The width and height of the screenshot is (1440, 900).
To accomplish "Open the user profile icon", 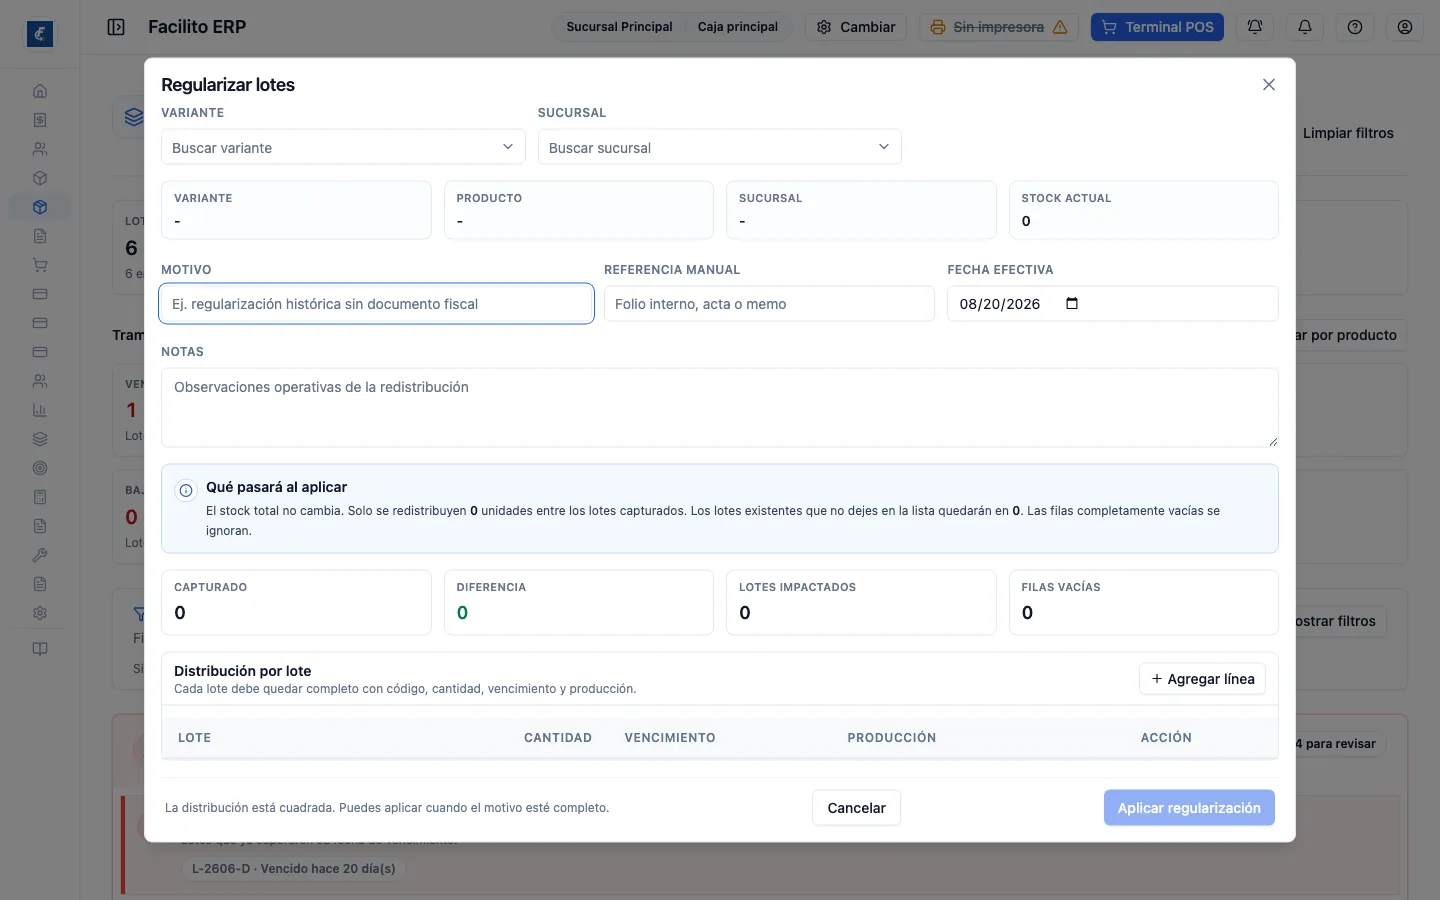I will point(1405,27).
